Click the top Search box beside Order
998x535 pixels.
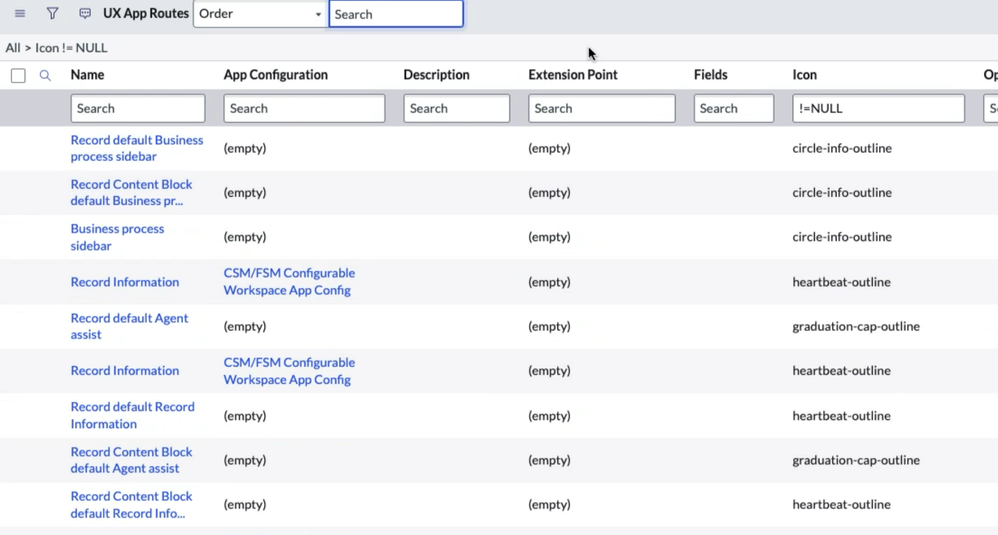[396, 14]
